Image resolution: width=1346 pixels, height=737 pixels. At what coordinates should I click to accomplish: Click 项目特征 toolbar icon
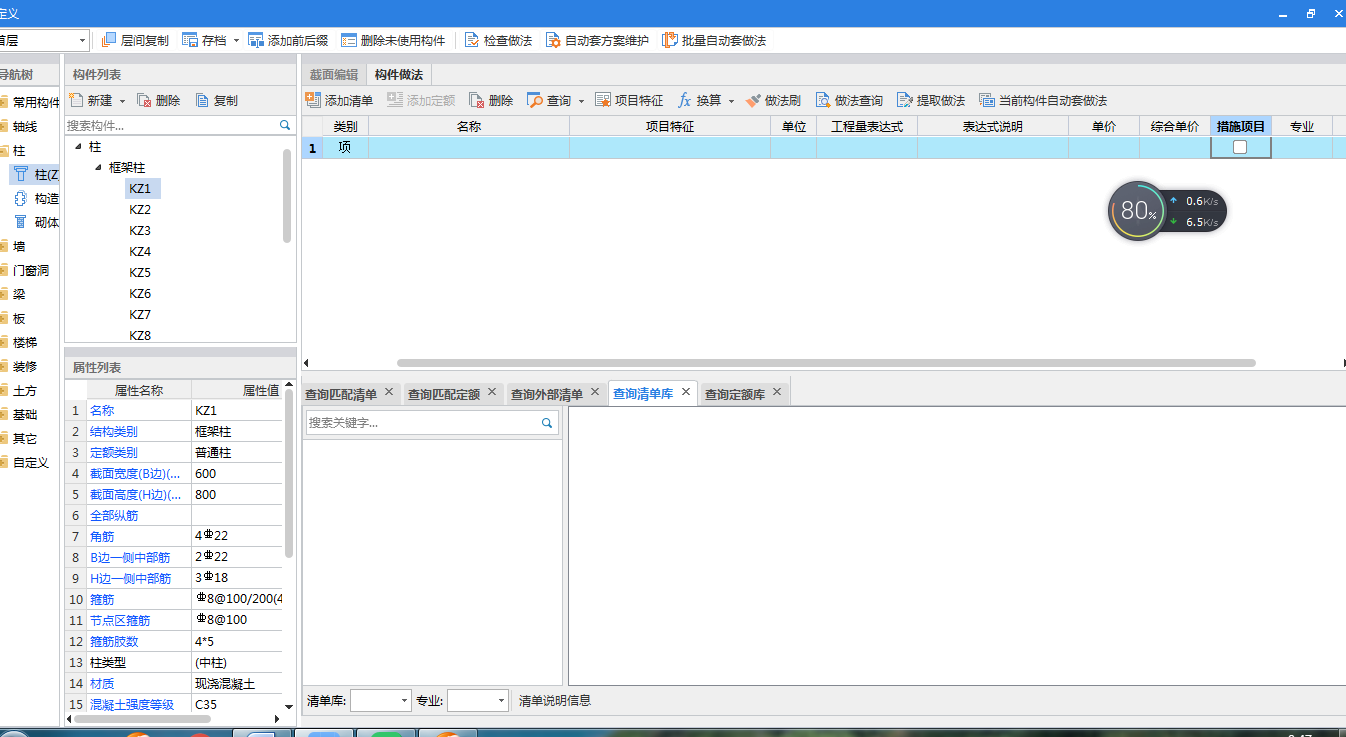pos(603,100)
